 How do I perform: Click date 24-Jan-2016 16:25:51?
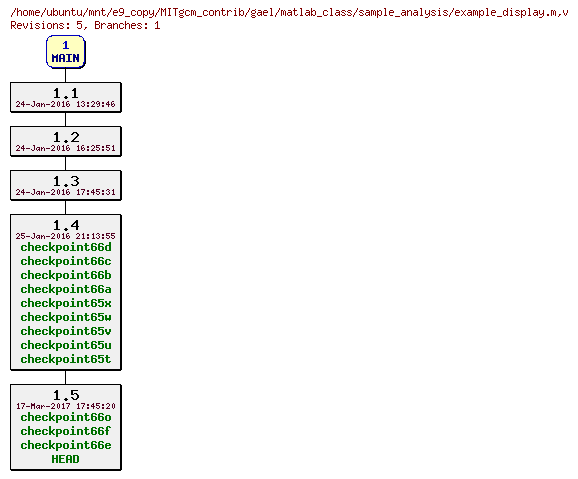[x=66, y=148]
